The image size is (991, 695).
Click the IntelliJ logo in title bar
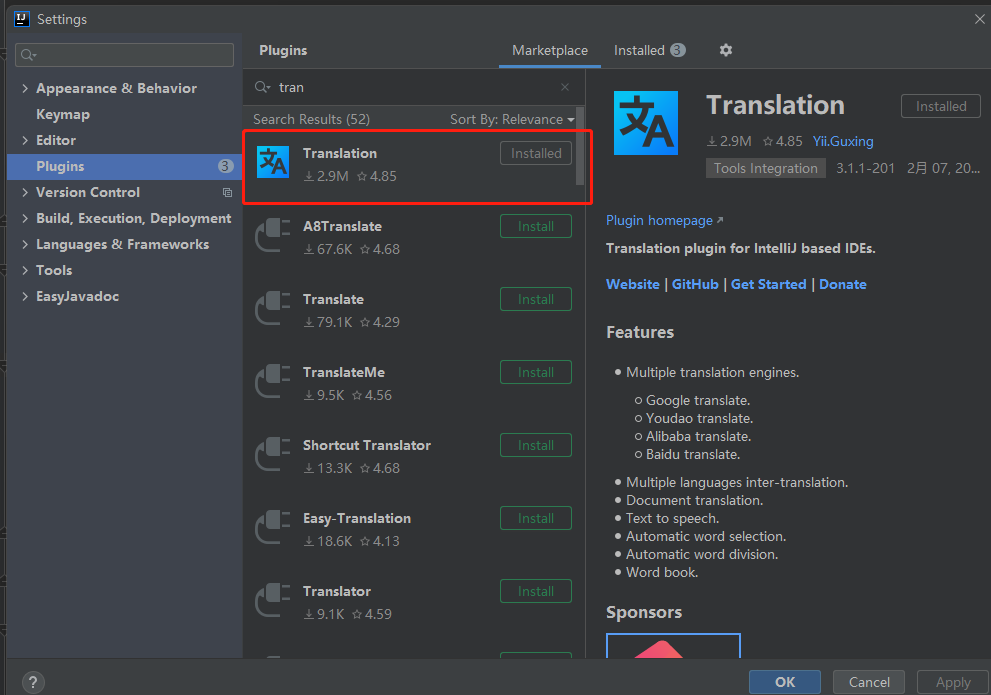click(x=22, y=19)
